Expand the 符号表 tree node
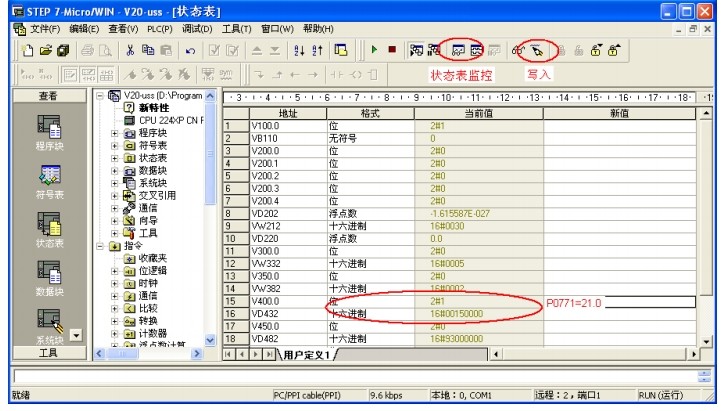This screenshot has width=726, height=411. [114, 146]
